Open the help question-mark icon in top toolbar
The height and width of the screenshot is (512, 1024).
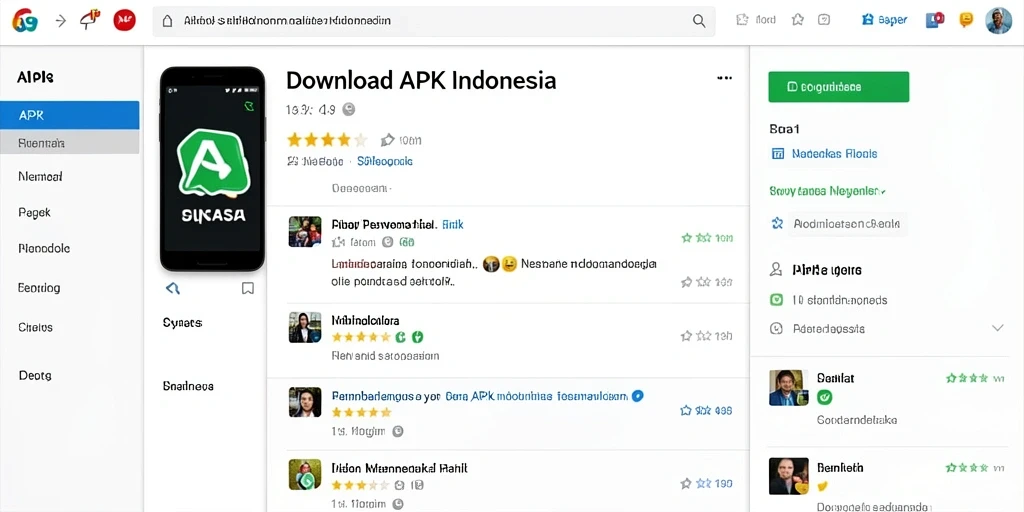[x=824, y=20]
